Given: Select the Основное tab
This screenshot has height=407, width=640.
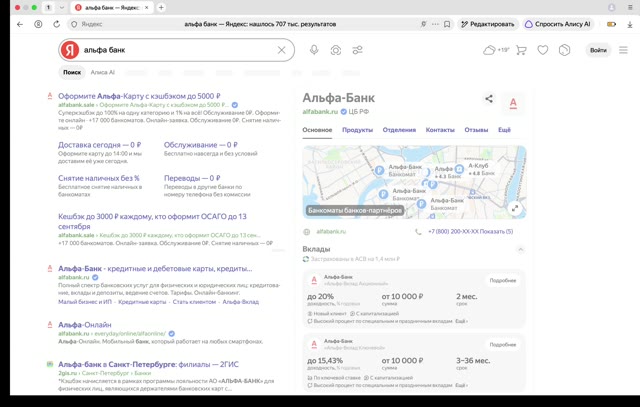Looking at the screenshot, I should 317,130.
